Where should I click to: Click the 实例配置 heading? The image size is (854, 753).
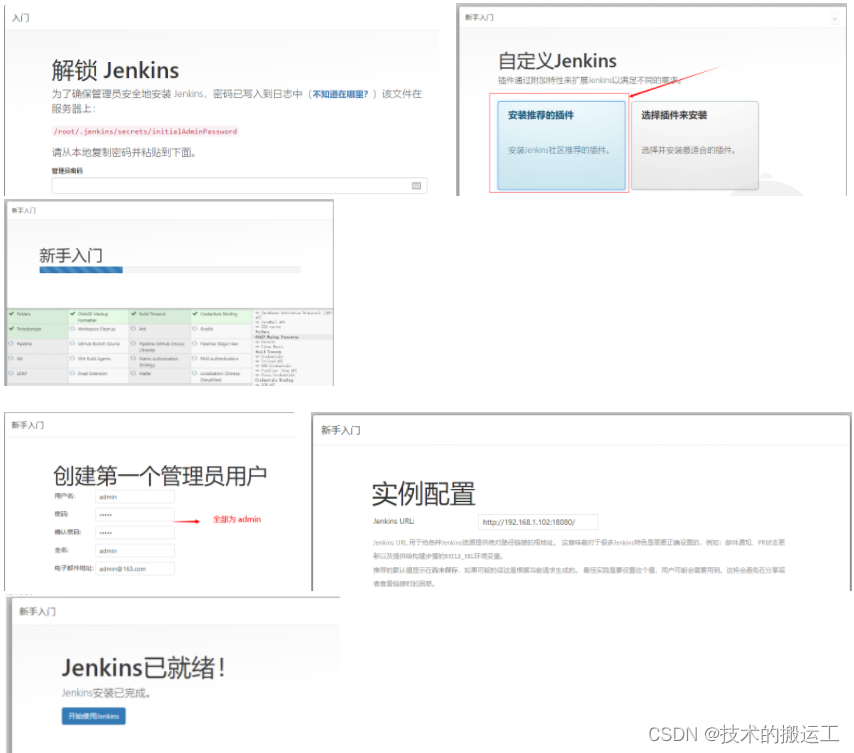[x=424, y=493]
